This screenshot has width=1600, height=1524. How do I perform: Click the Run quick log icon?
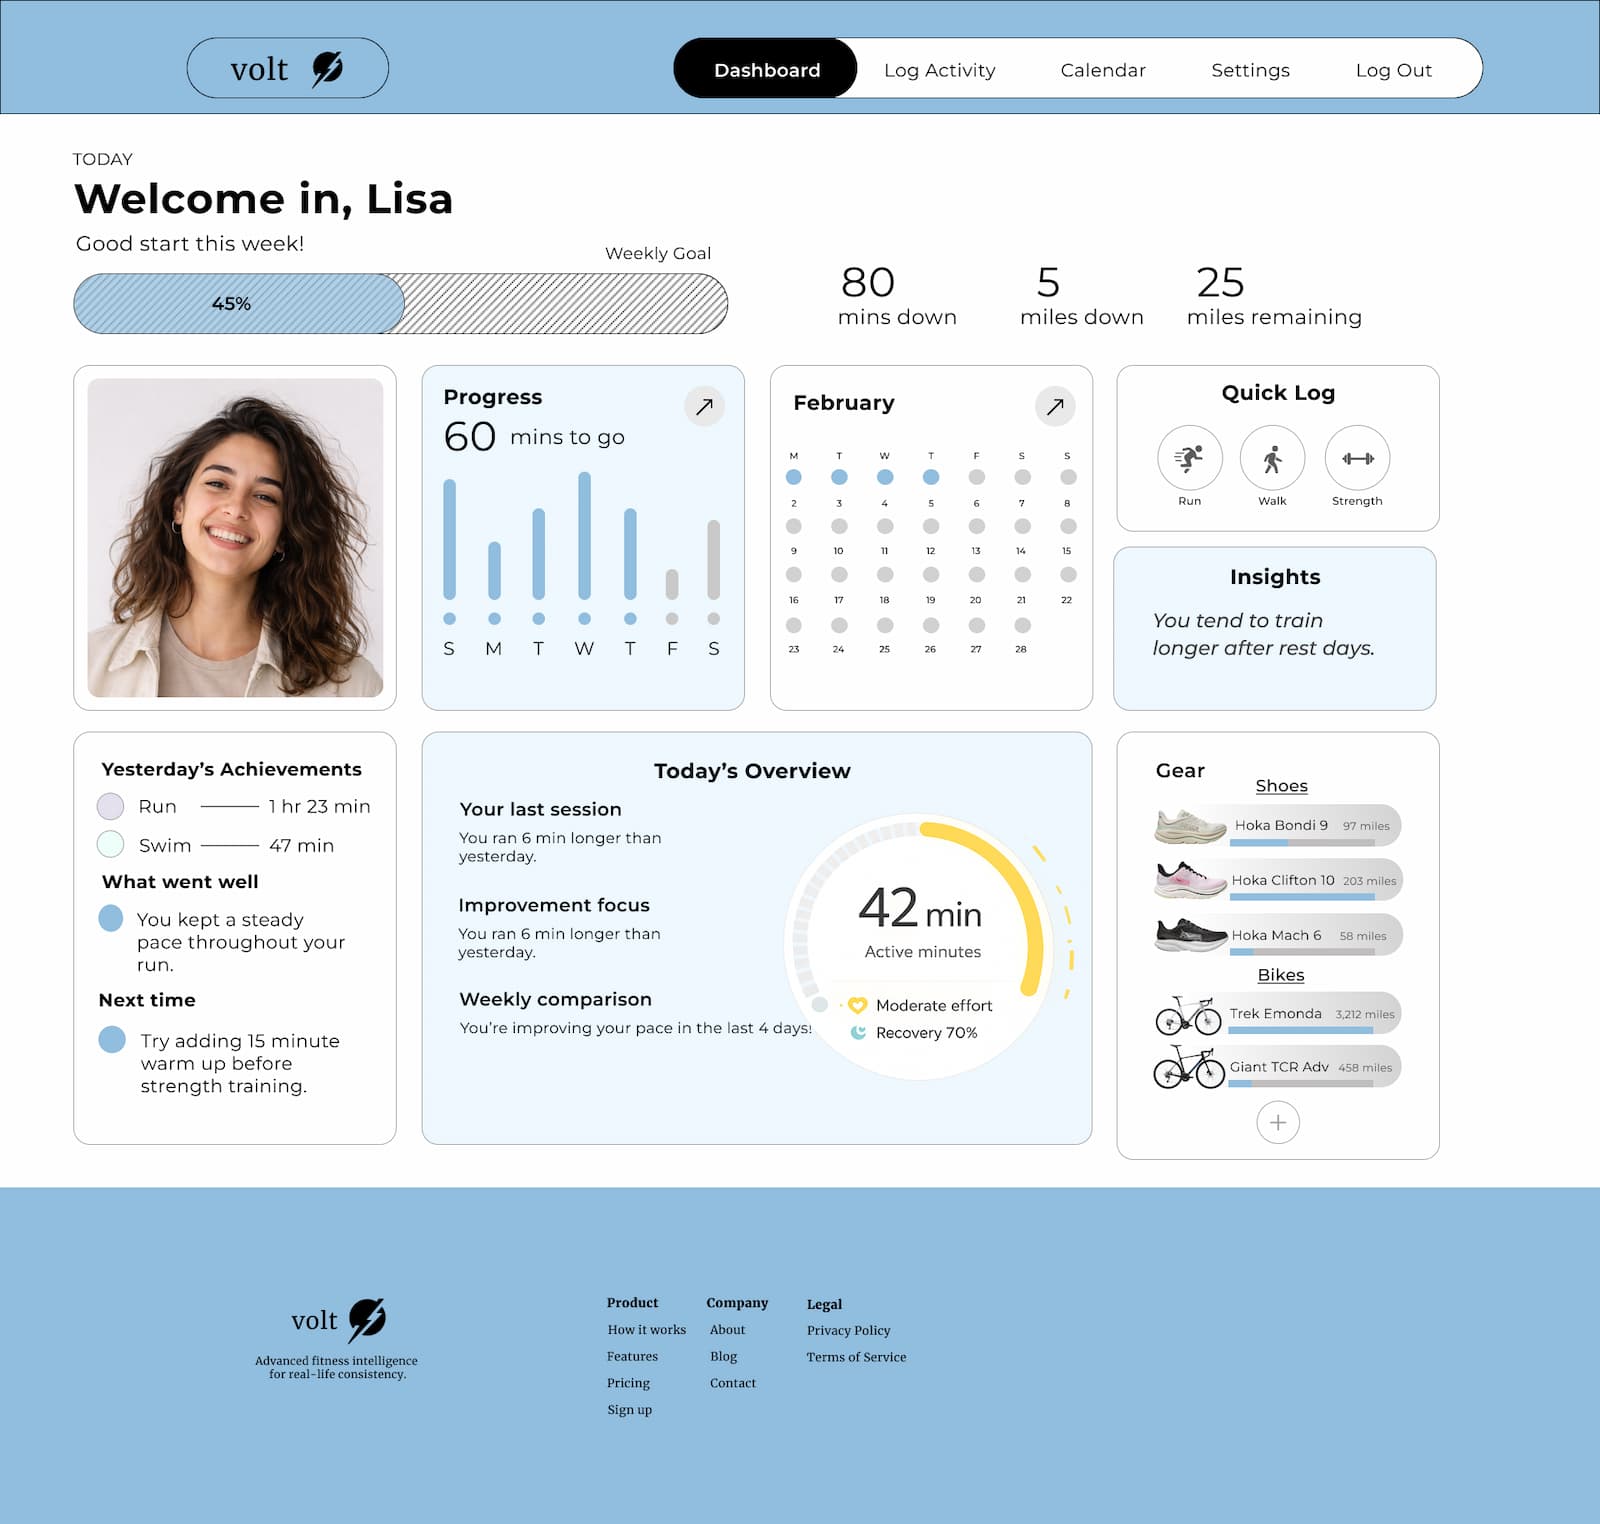tap(1189, 458)
